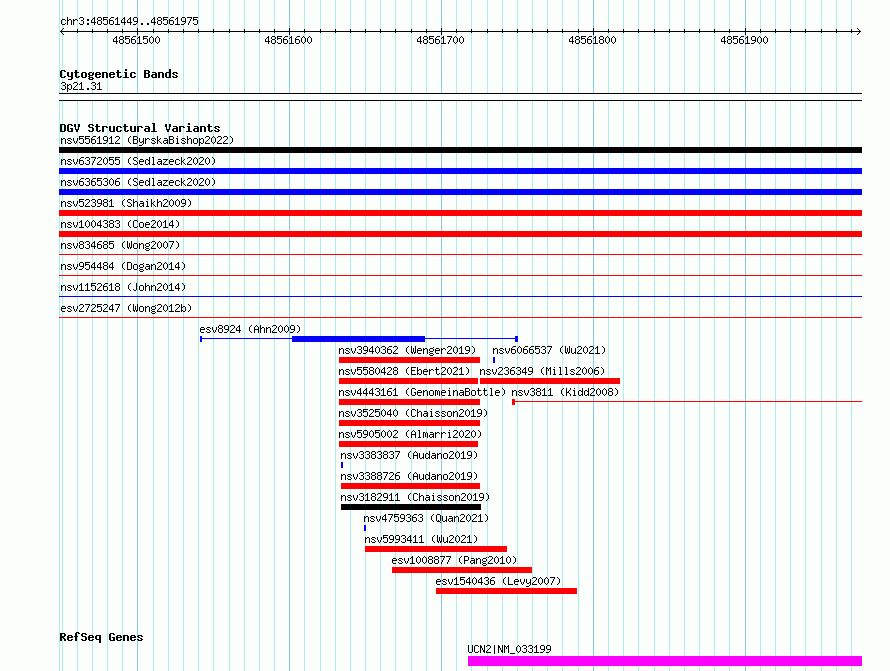Click the ruler's left arrow end
The image size is (890, 671).
(x=62, y=32)
